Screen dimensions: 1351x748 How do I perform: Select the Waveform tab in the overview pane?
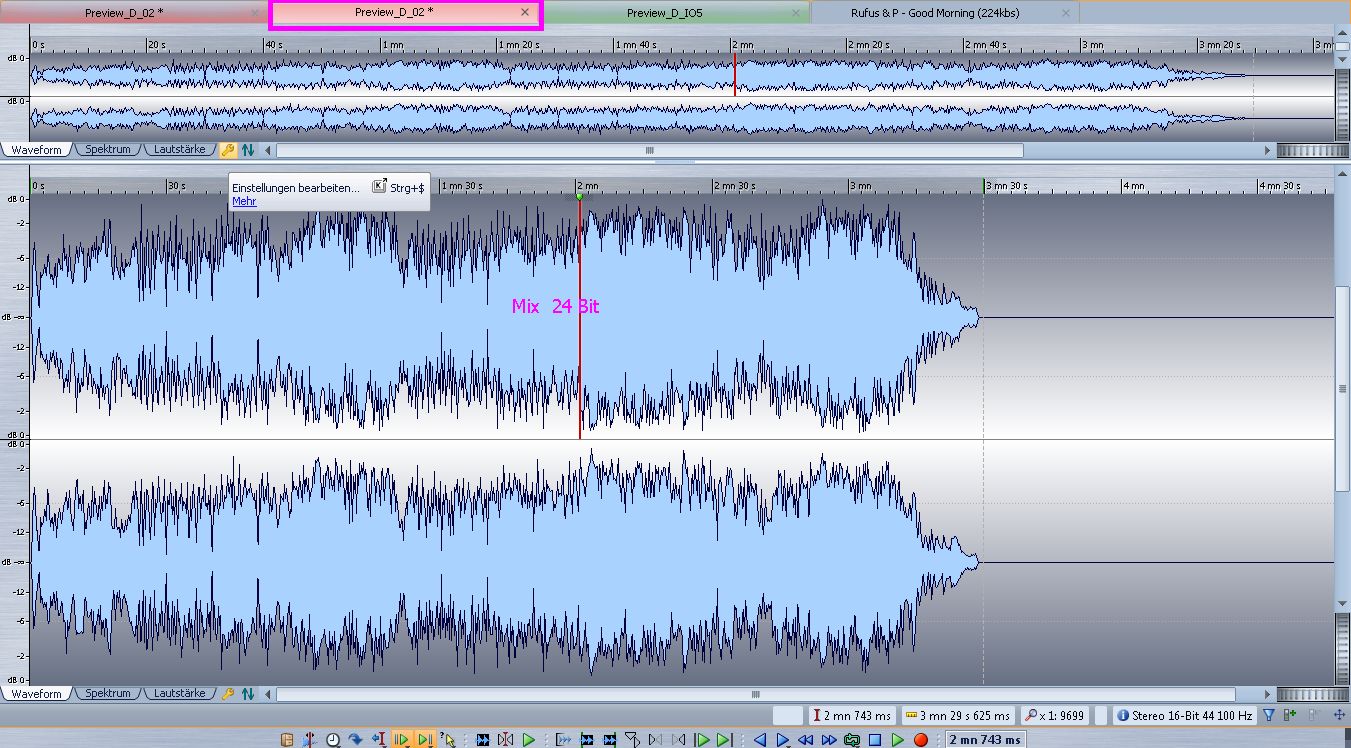point(36,150)
